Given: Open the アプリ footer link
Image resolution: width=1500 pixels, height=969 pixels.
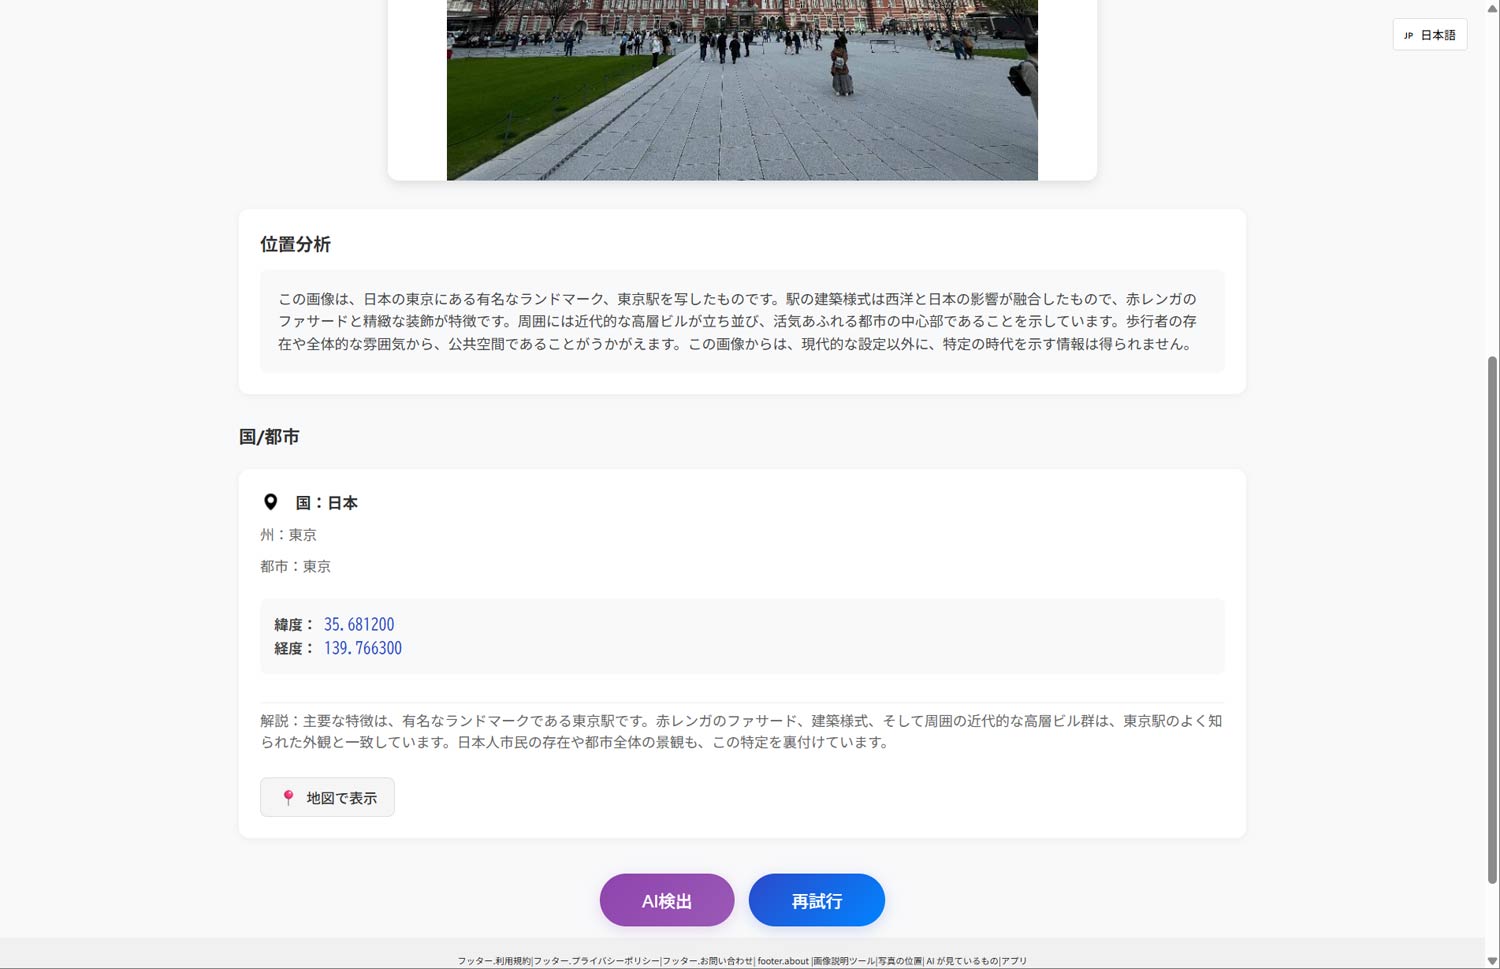Looking at the screenshot, I should coord(1013,961).
